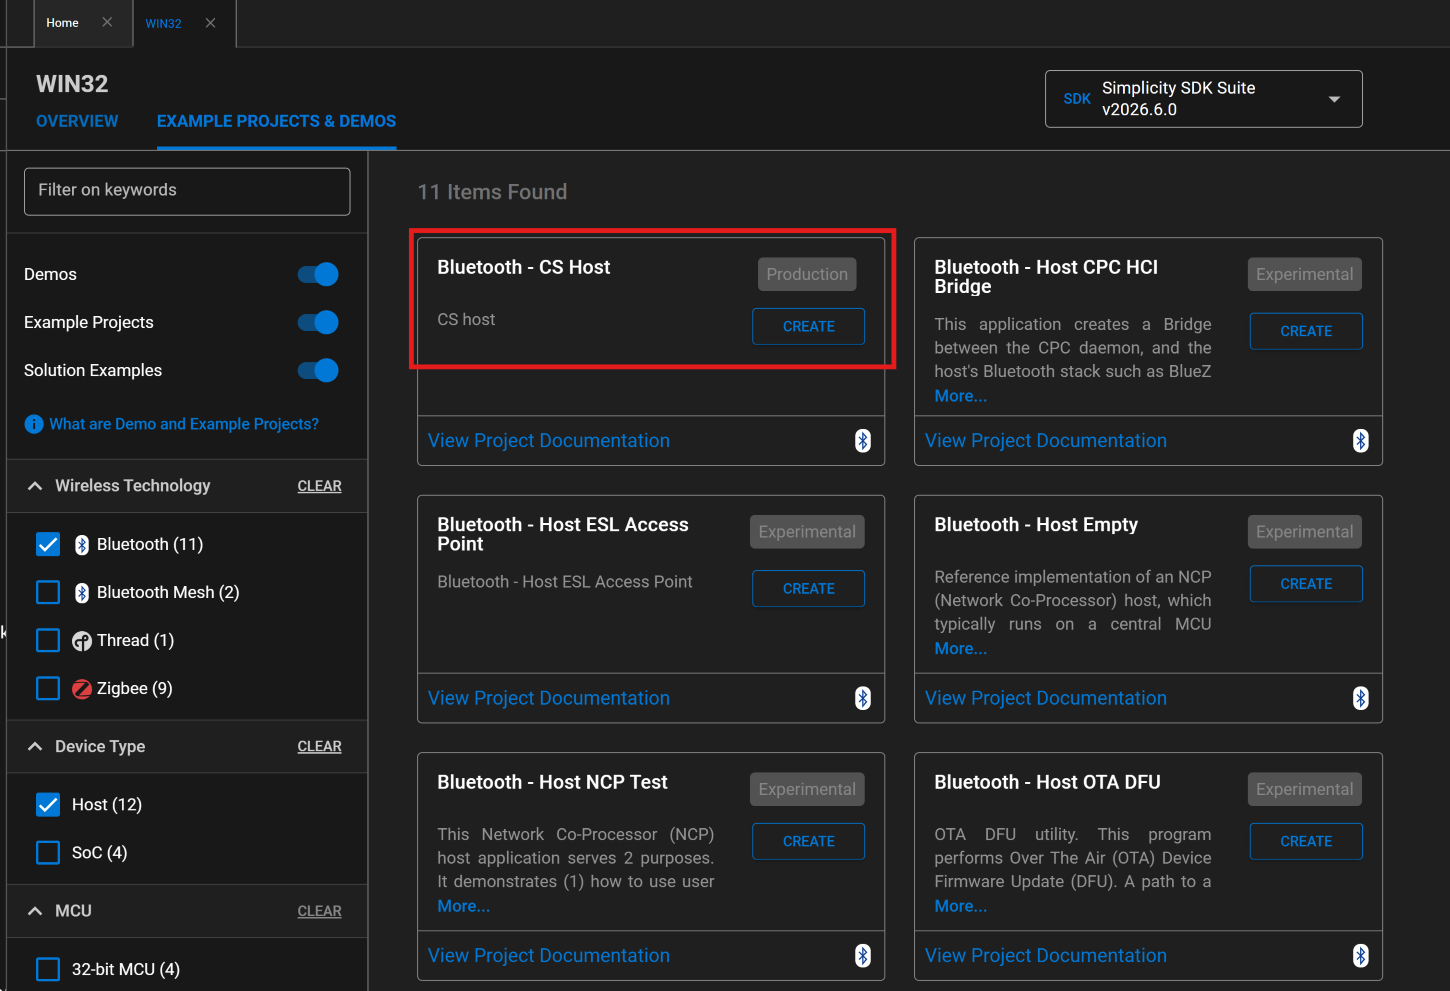Click Bluetooth Mesh logo icon in filter list
1450x991 pixels.
tap(82, 593)
